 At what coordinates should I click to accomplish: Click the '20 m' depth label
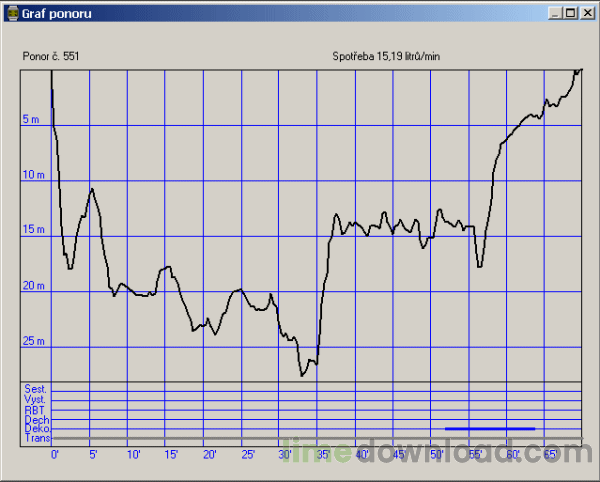coord(33,285)
